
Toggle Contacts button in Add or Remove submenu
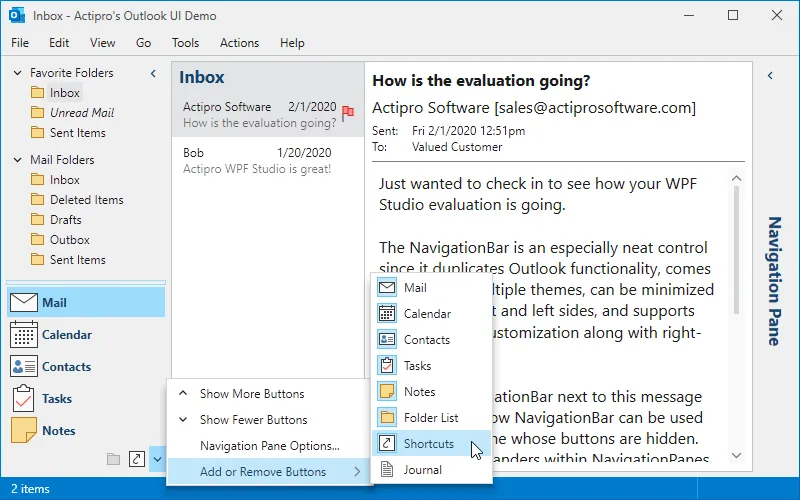432,339
